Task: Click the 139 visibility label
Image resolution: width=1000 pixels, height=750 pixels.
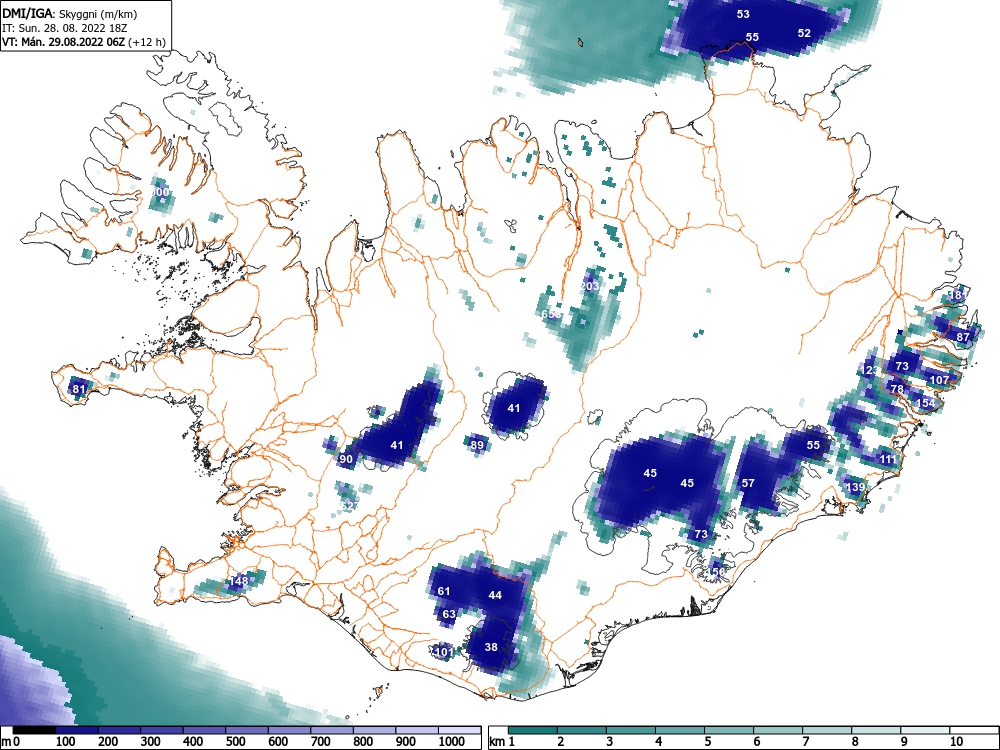Action: [x=855, y=487]
